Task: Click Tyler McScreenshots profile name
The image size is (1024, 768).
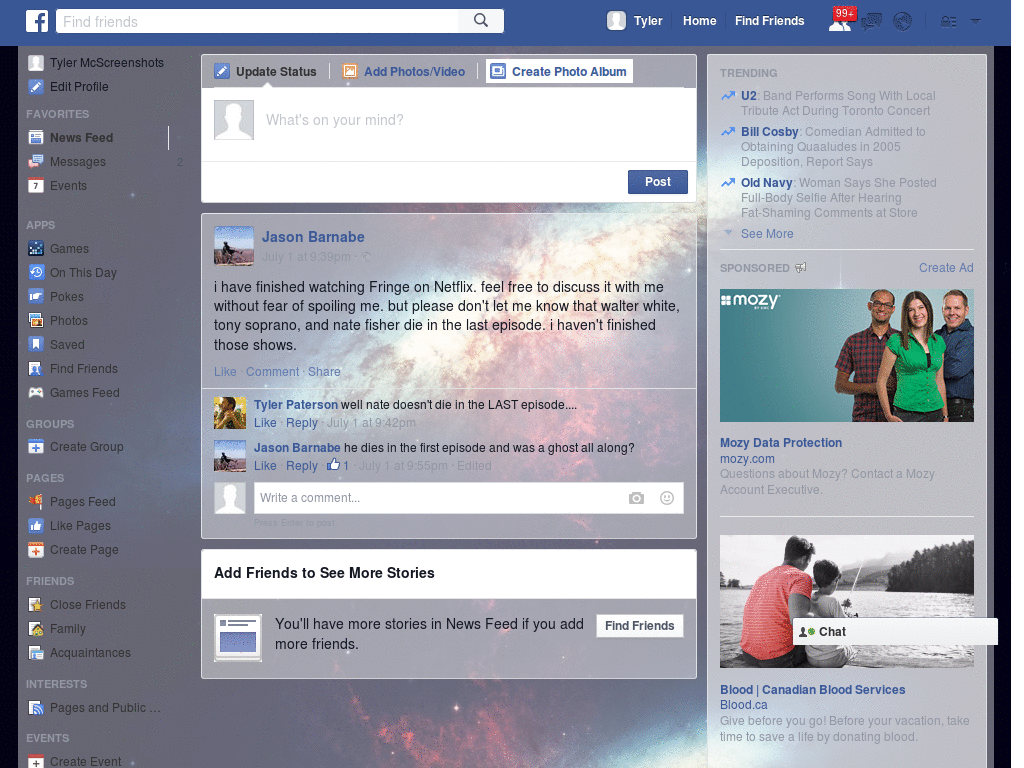Action: click(106, 63)
